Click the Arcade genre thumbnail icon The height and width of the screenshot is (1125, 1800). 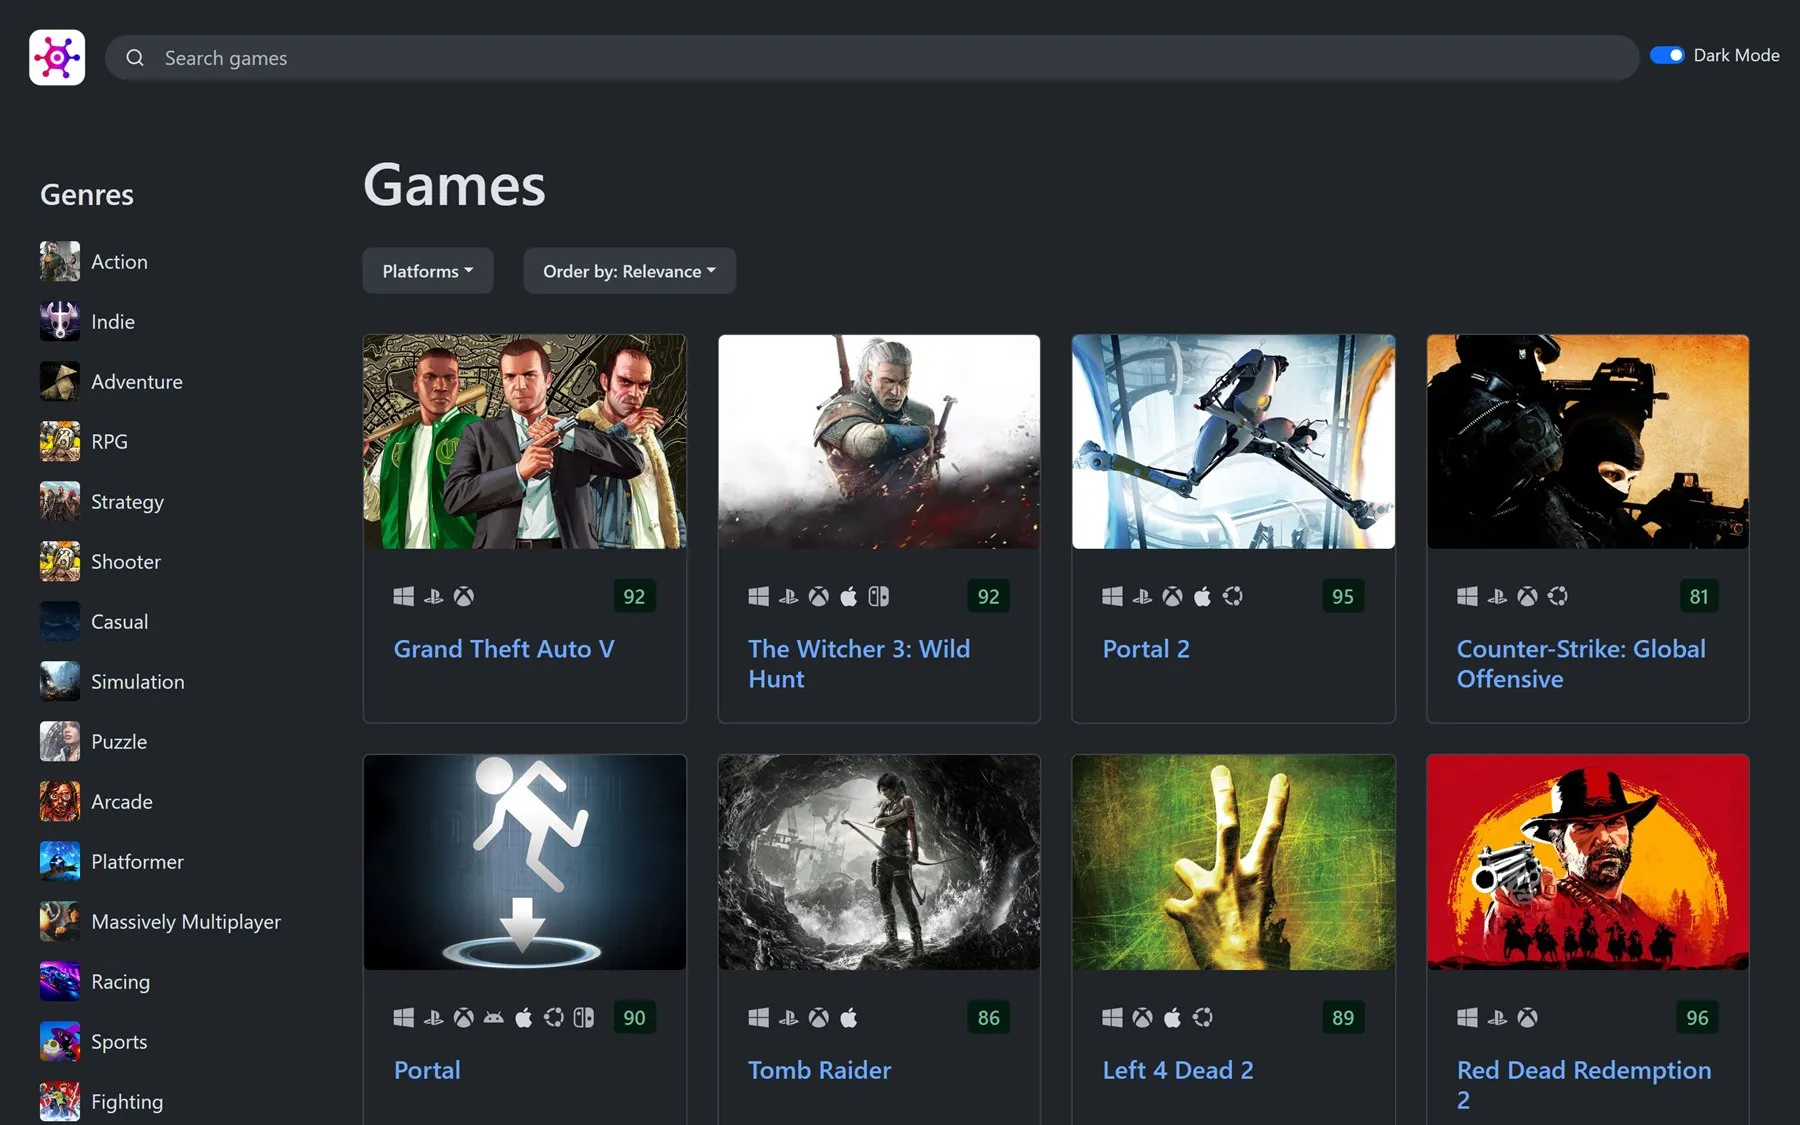(x=60, y=801)
